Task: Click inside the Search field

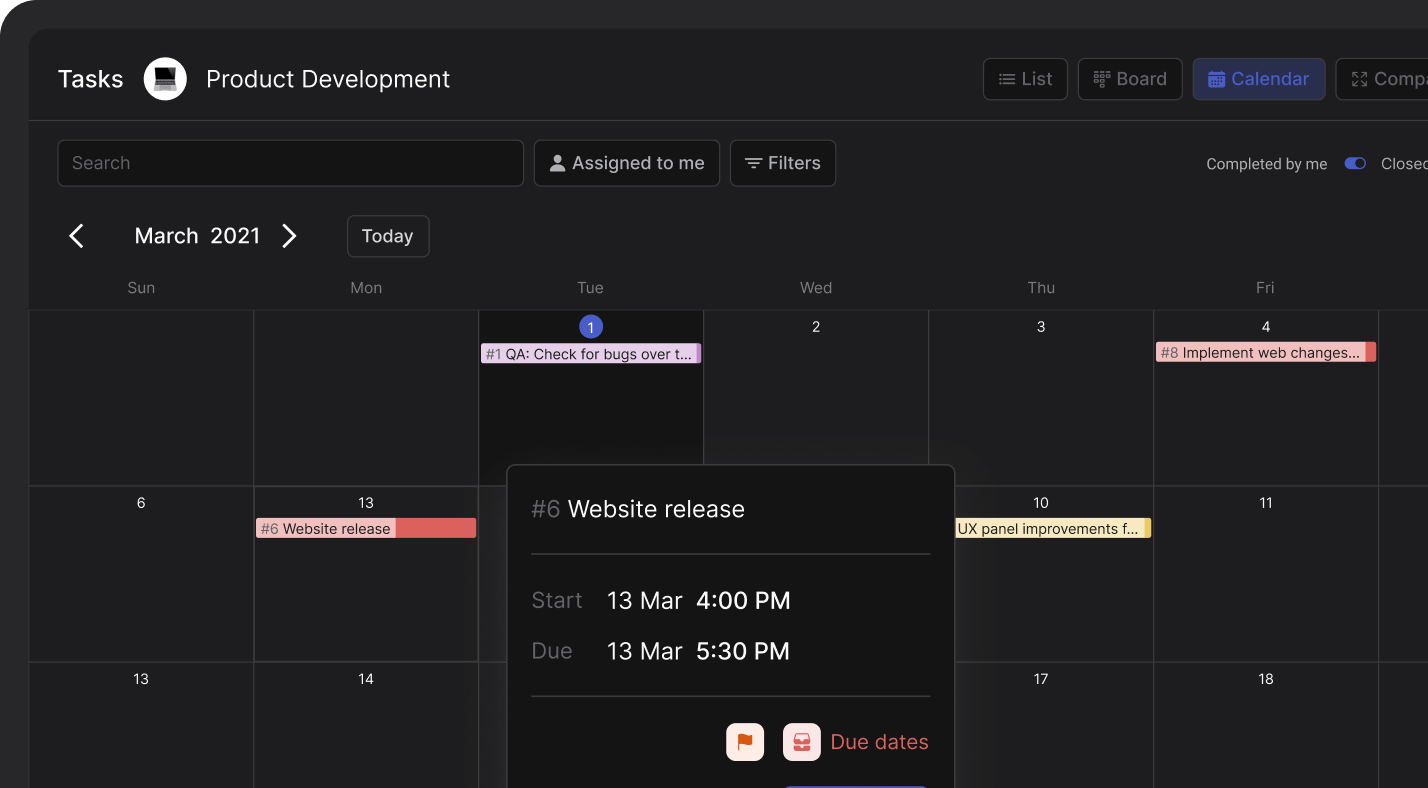Action: (290, 162)
